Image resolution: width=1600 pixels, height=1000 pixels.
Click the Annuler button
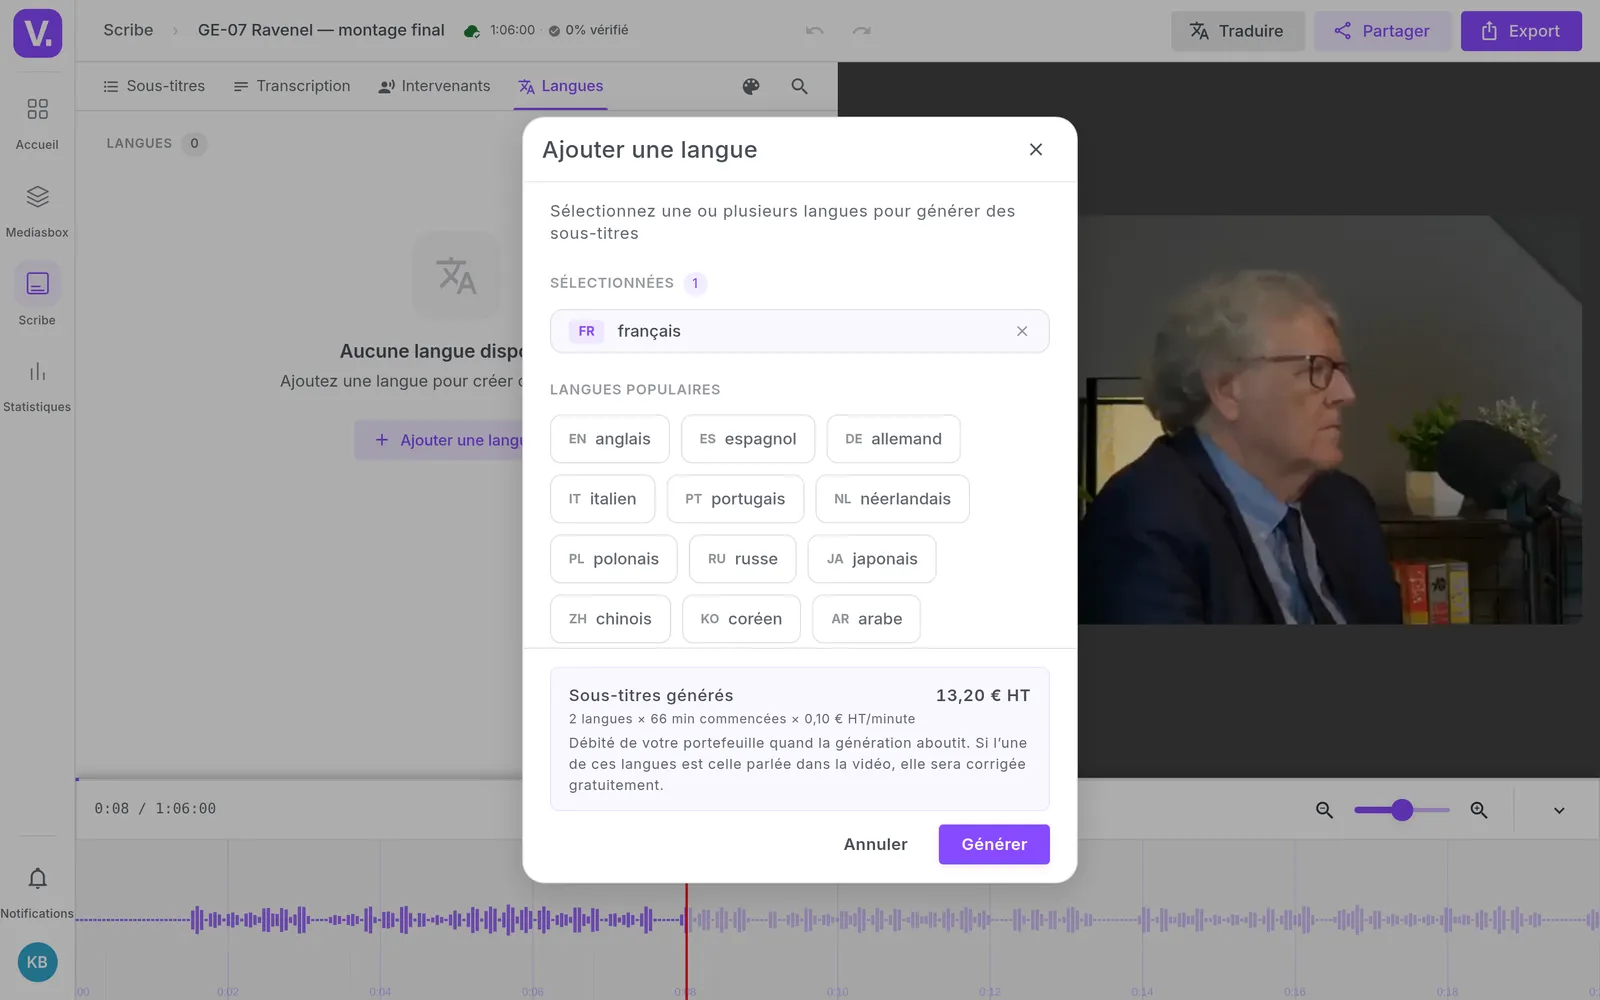coord(876,844)
